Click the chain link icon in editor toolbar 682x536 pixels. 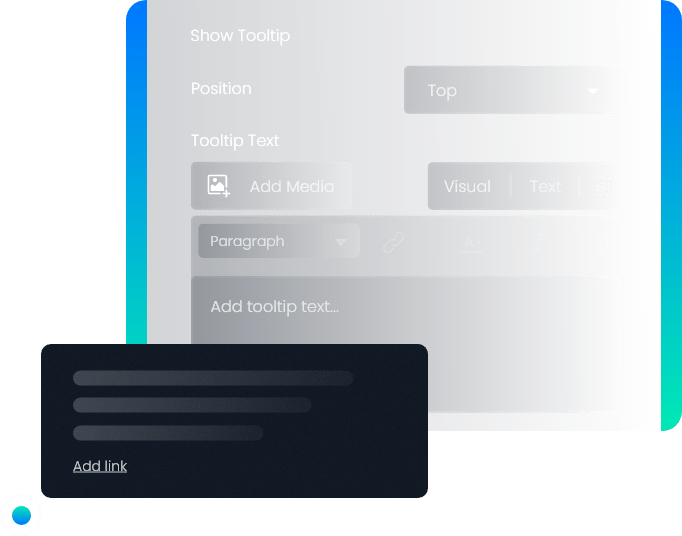(x=393, y=242)
